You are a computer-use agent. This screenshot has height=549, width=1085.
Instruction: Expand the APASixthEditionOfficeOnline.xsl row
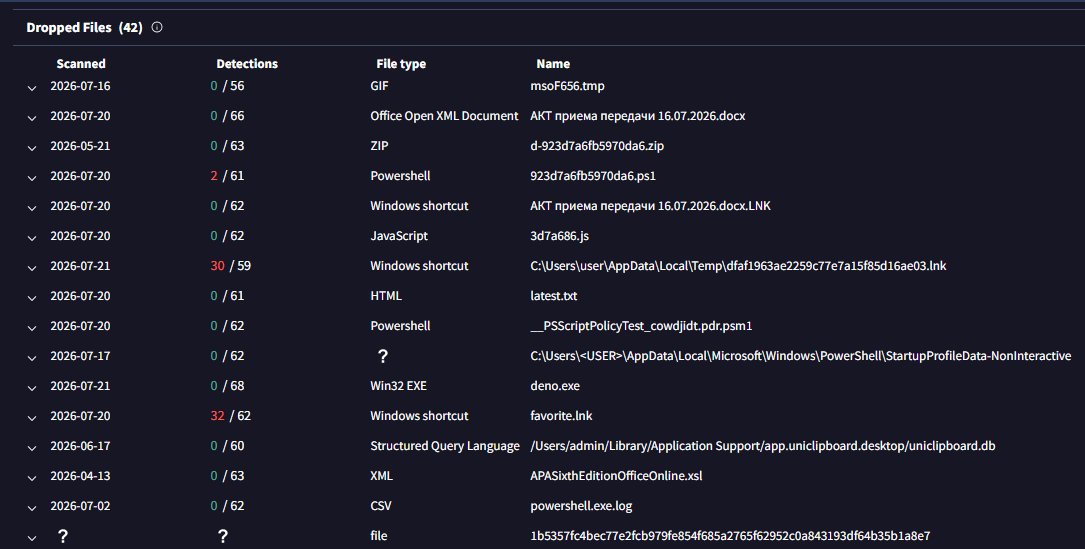point(32,478)
